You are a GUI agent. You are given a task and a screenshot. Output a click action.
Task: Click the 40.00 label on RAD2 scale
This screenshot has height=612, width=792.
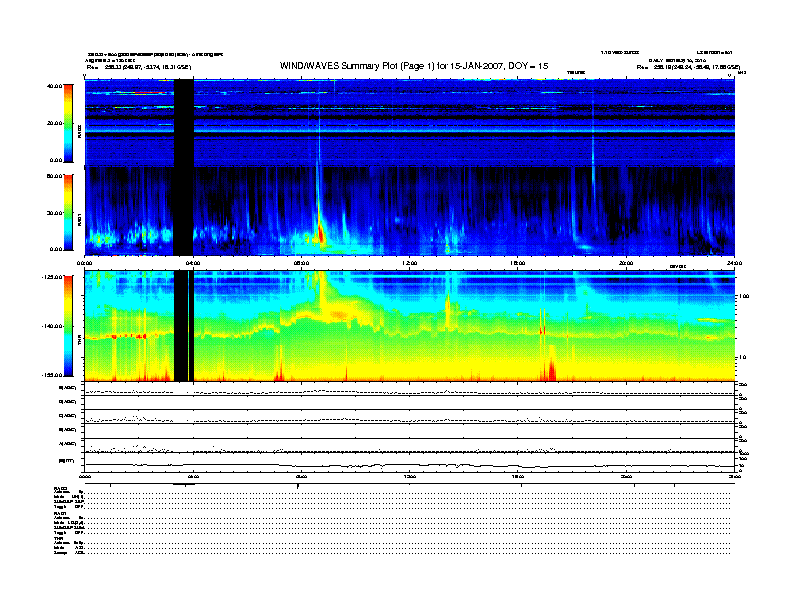coord(55,86)
